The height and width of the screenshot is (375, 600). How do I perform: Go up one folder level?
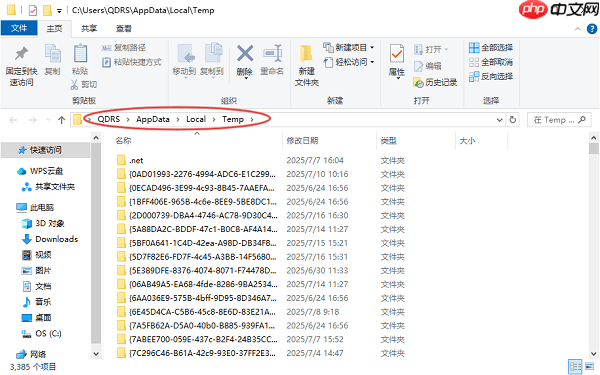coord(62,120)
